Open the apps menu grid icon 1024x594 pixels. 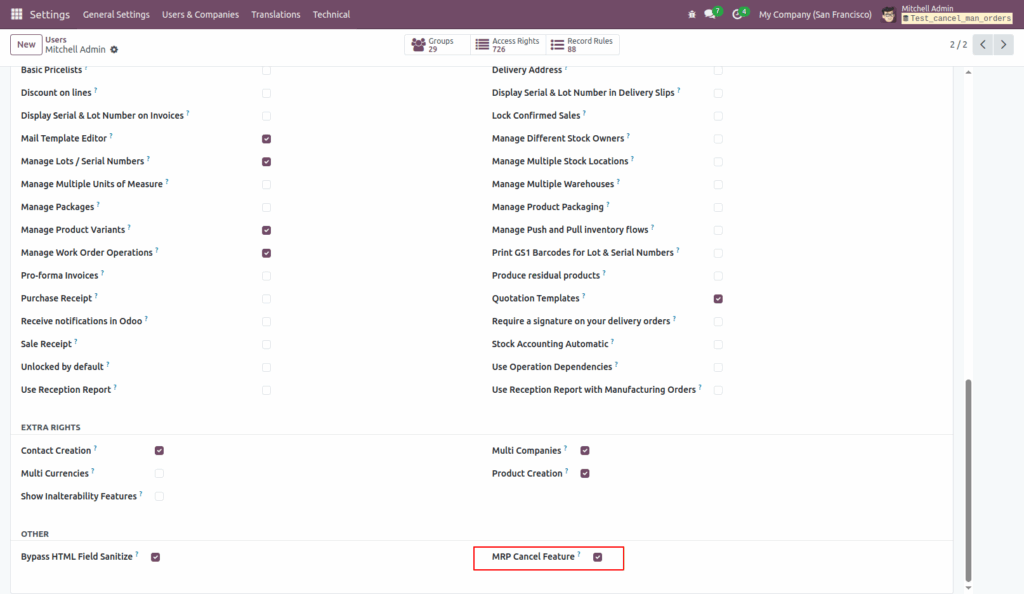click(14, 15)
